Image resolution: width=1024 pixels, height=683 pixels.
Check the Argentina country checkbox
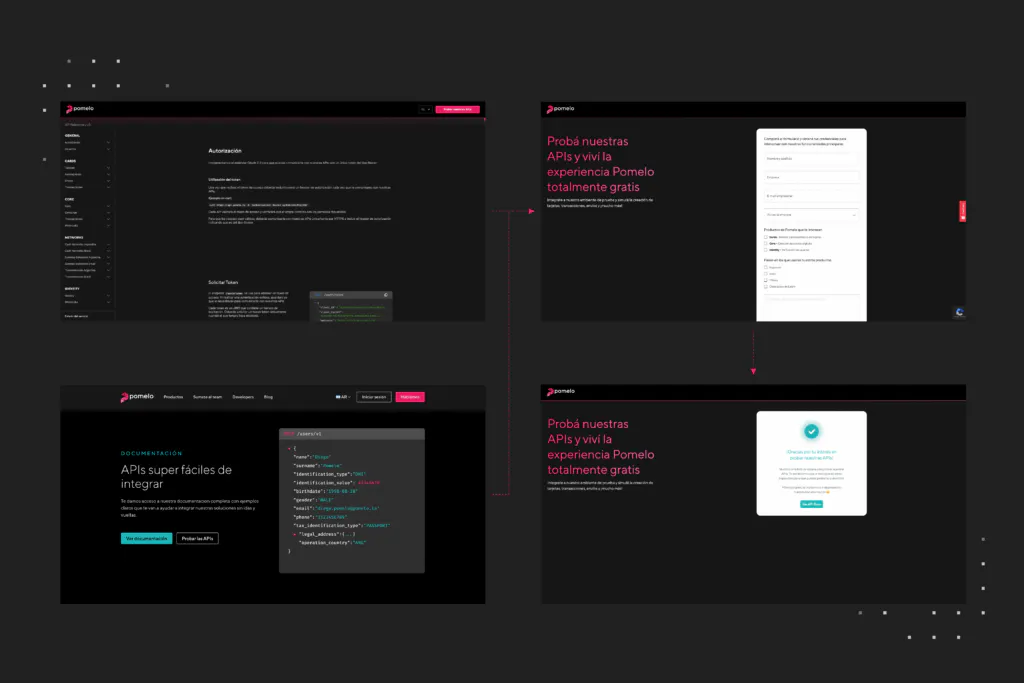pos(765,267)
